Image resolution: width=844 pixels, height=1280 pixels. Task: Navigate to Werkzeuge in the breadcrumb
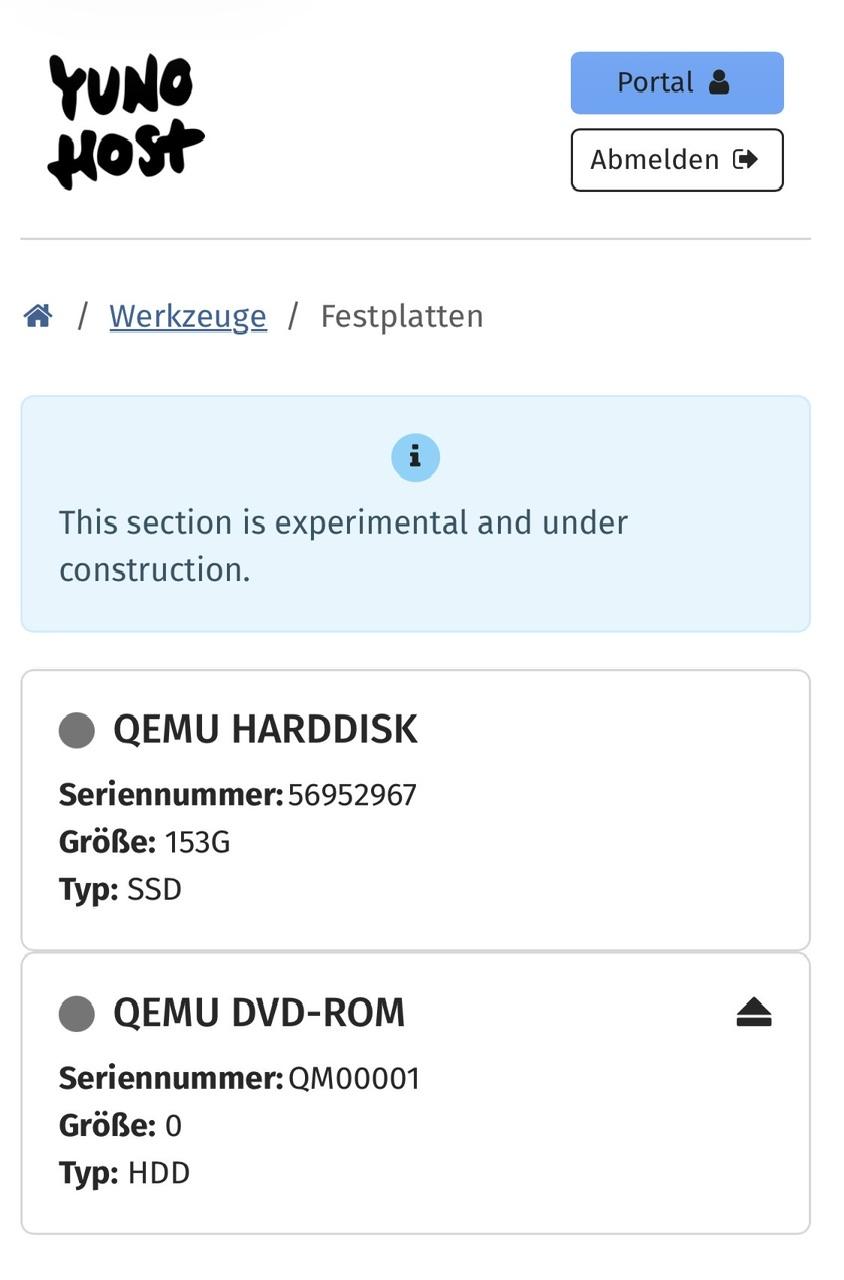pos(188,316)
